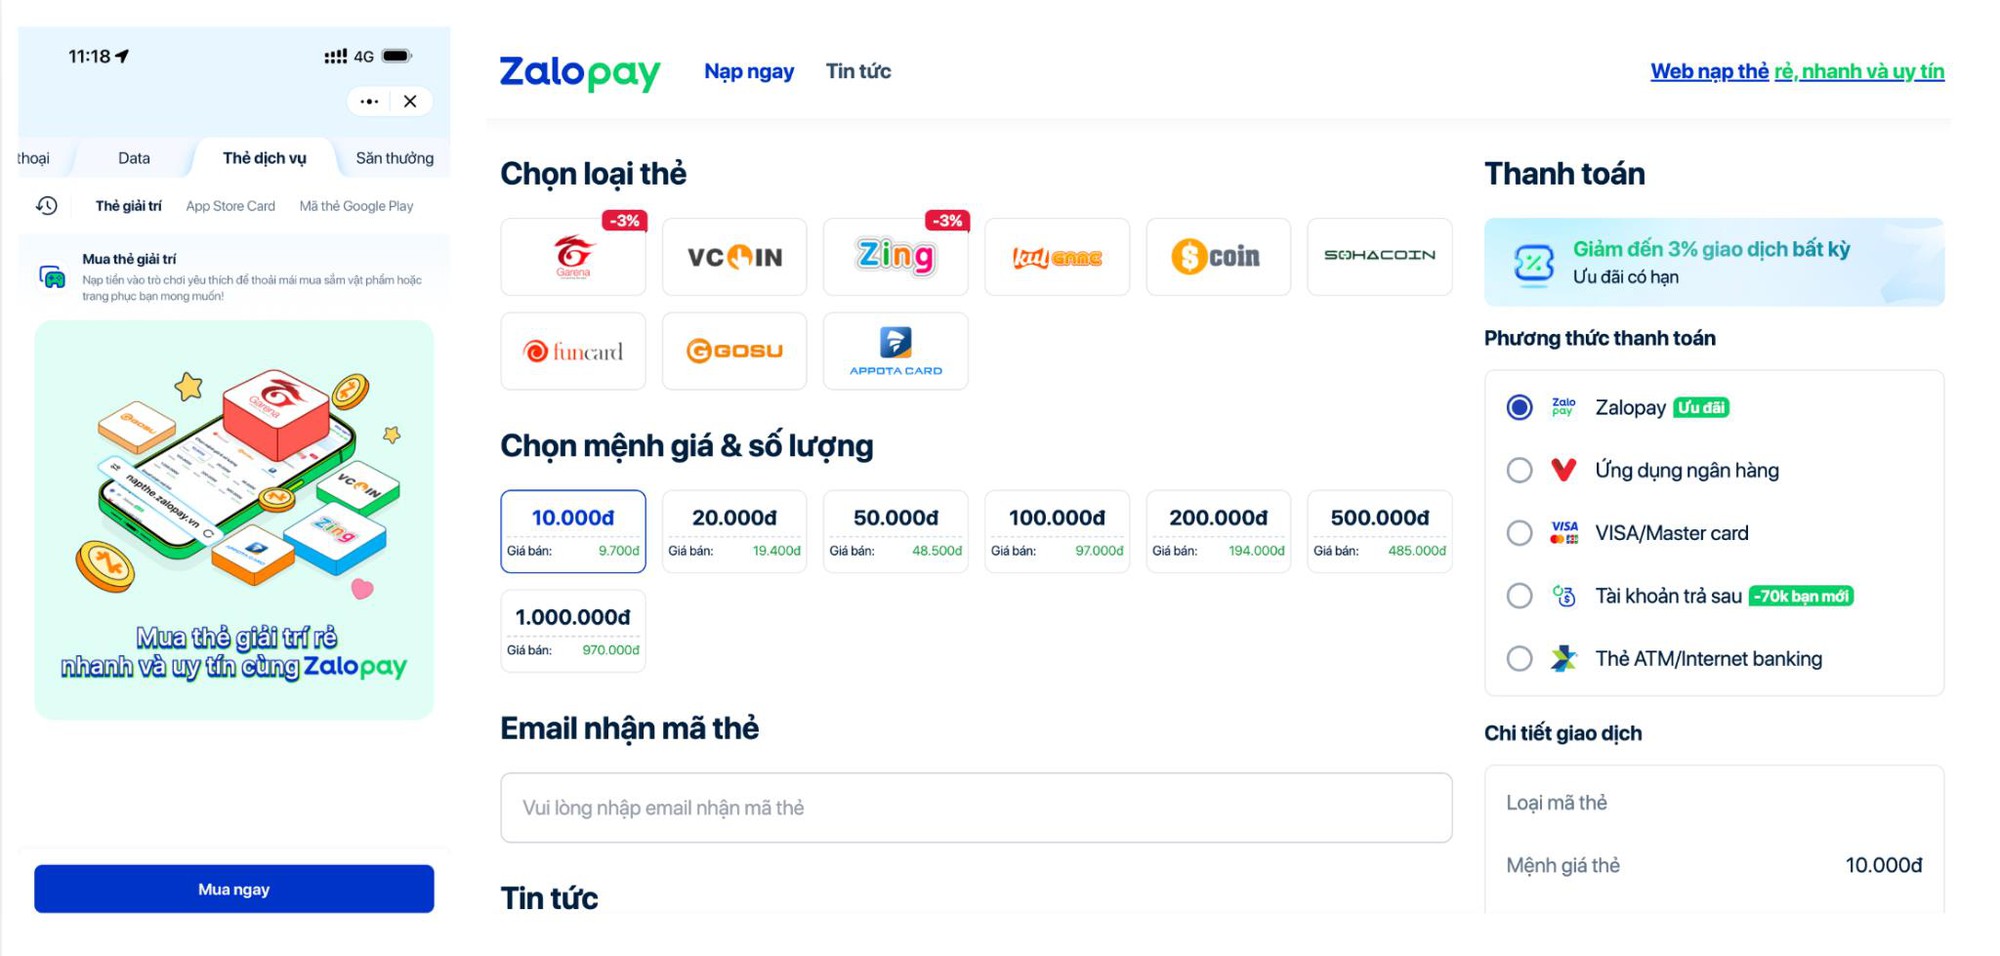Select the Garena card type

coord(573,257)
